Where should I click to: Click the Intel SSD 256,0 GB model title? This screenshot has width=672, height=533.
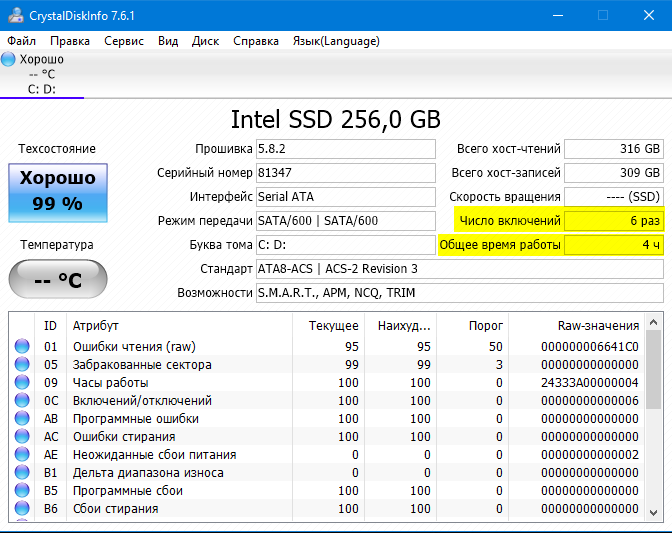click(x=336, y=120)
